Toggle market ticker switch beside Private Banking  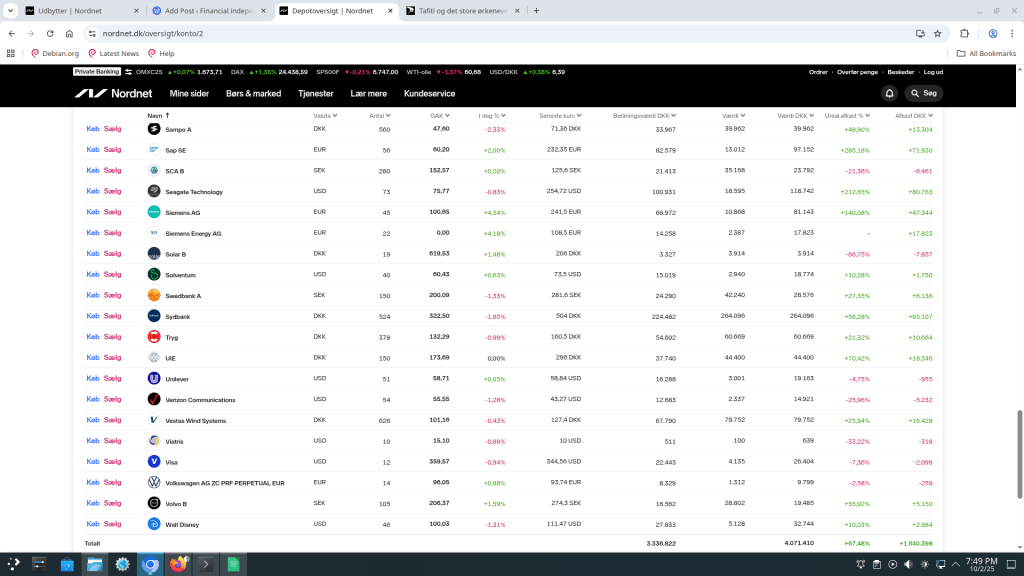tap(128, 72)
